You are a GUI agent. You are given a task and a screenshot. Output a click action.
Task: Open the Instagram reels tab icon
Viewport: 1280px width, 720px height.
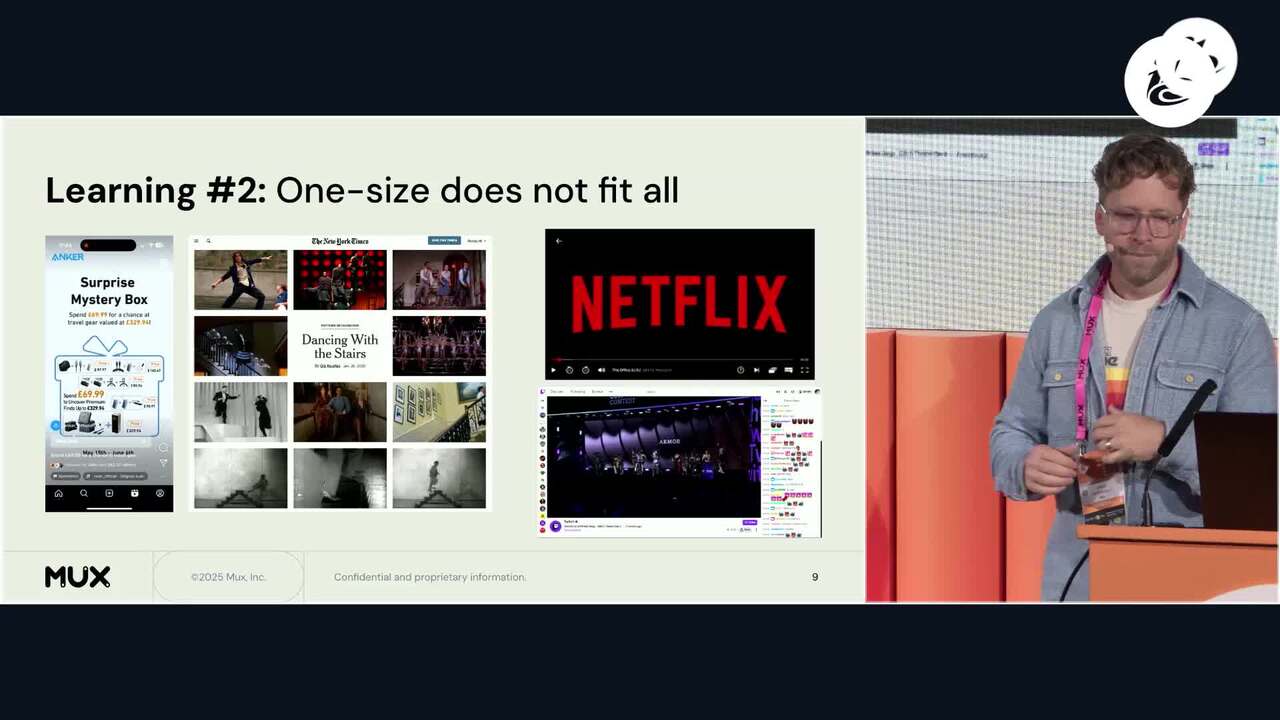[x=135, y=493]
